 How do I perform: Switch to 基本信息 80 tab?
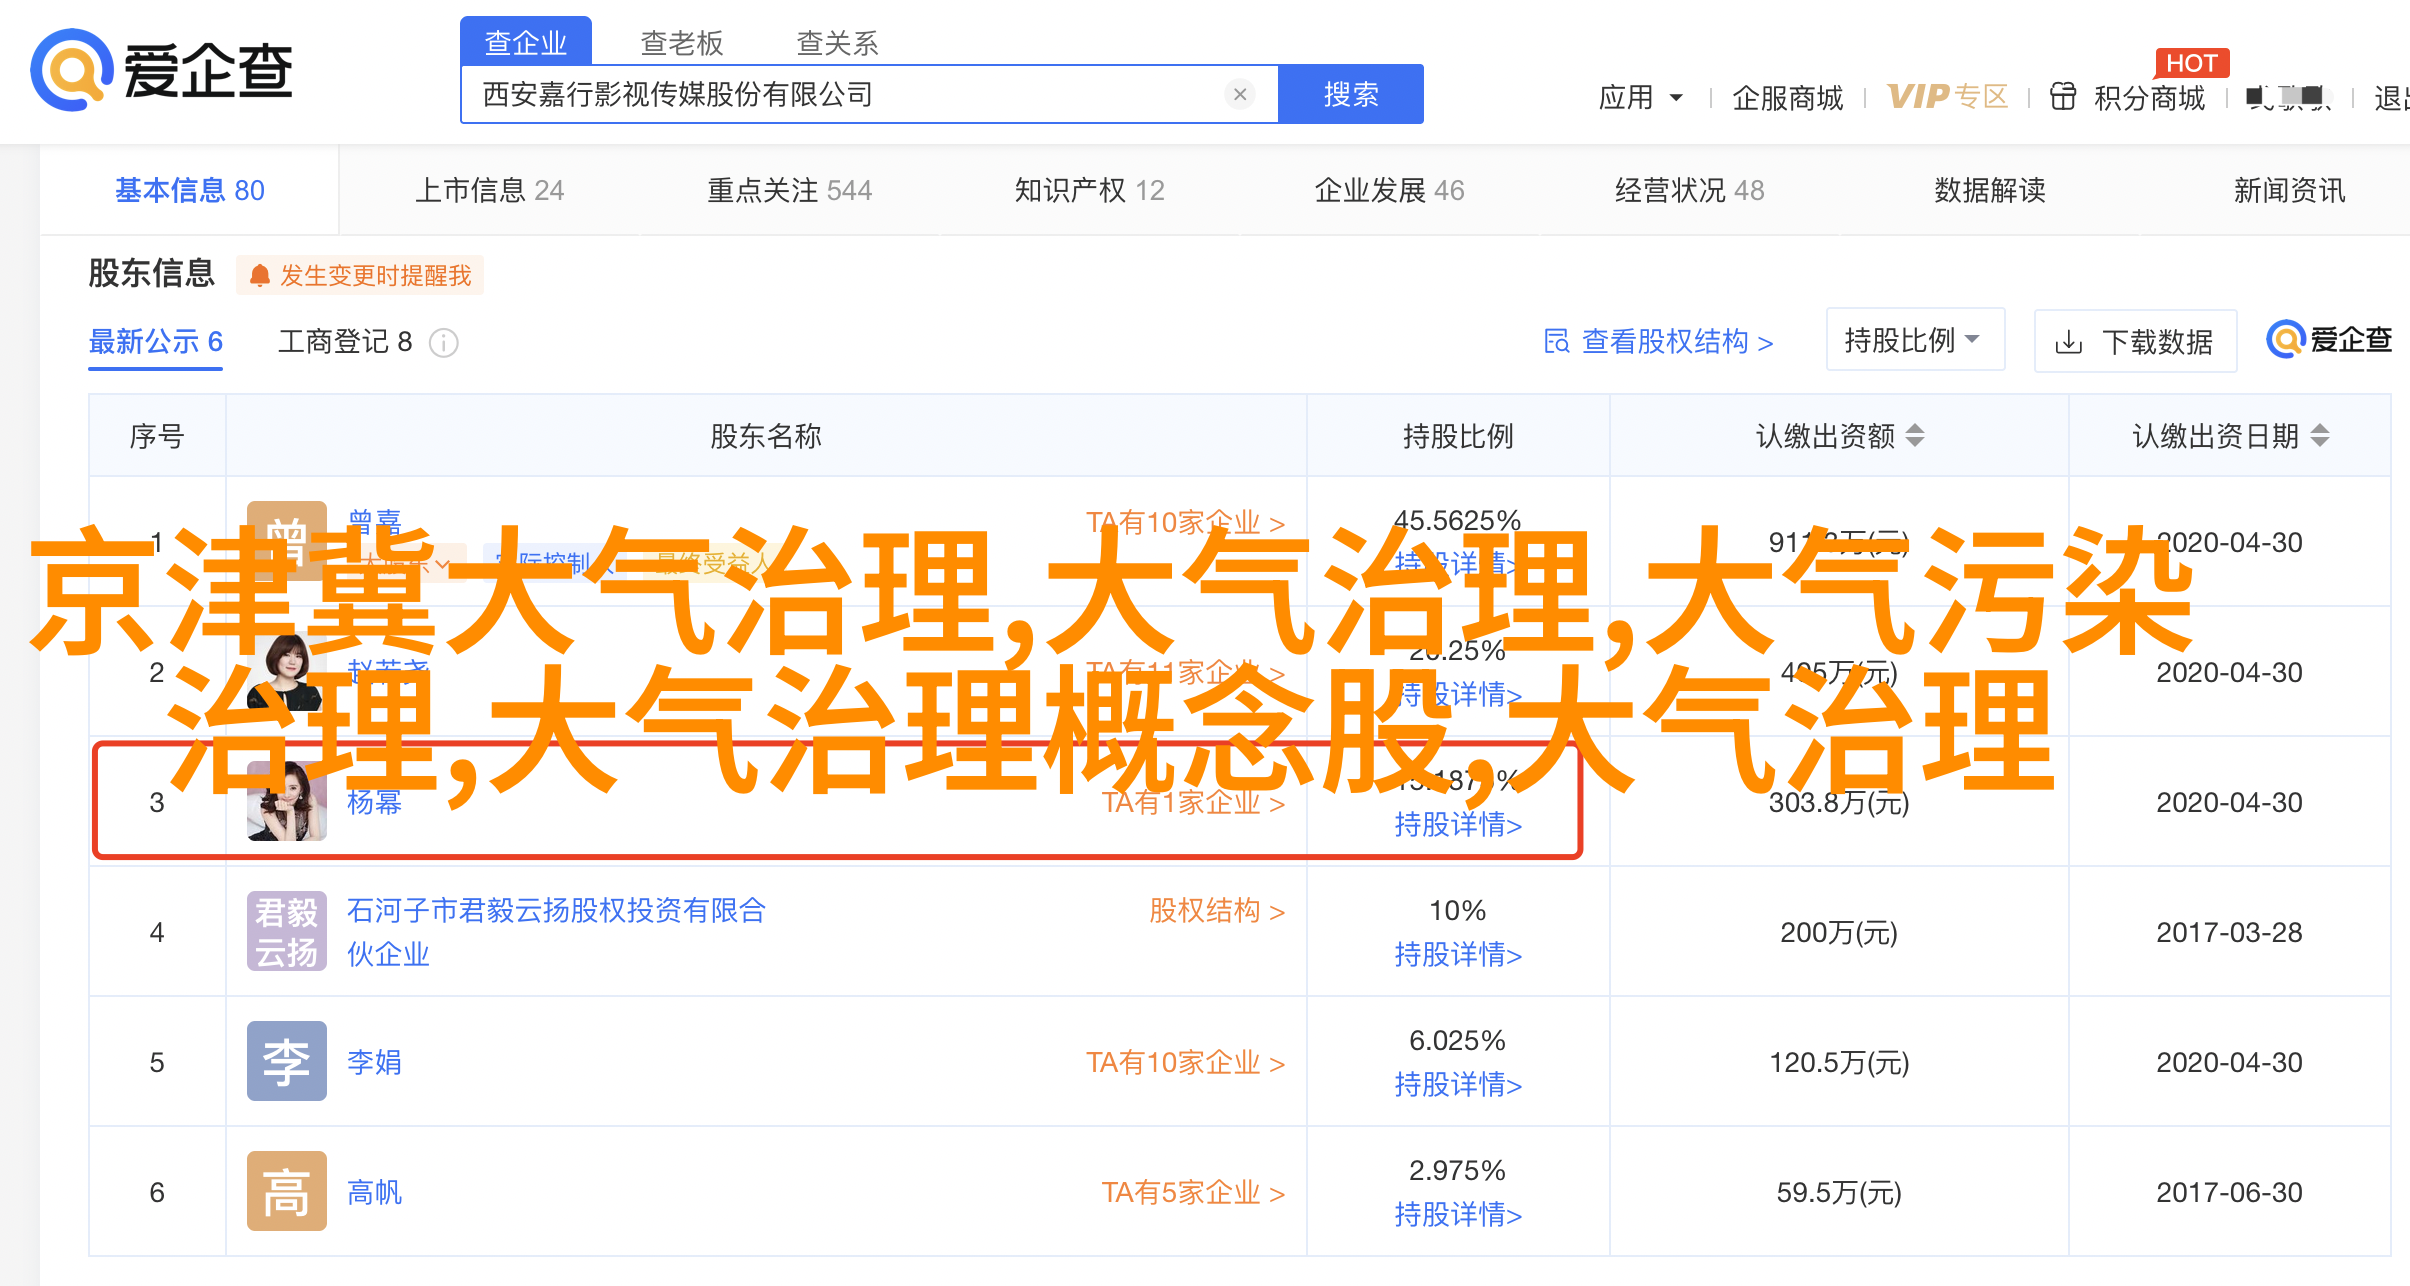coord(190,190)
